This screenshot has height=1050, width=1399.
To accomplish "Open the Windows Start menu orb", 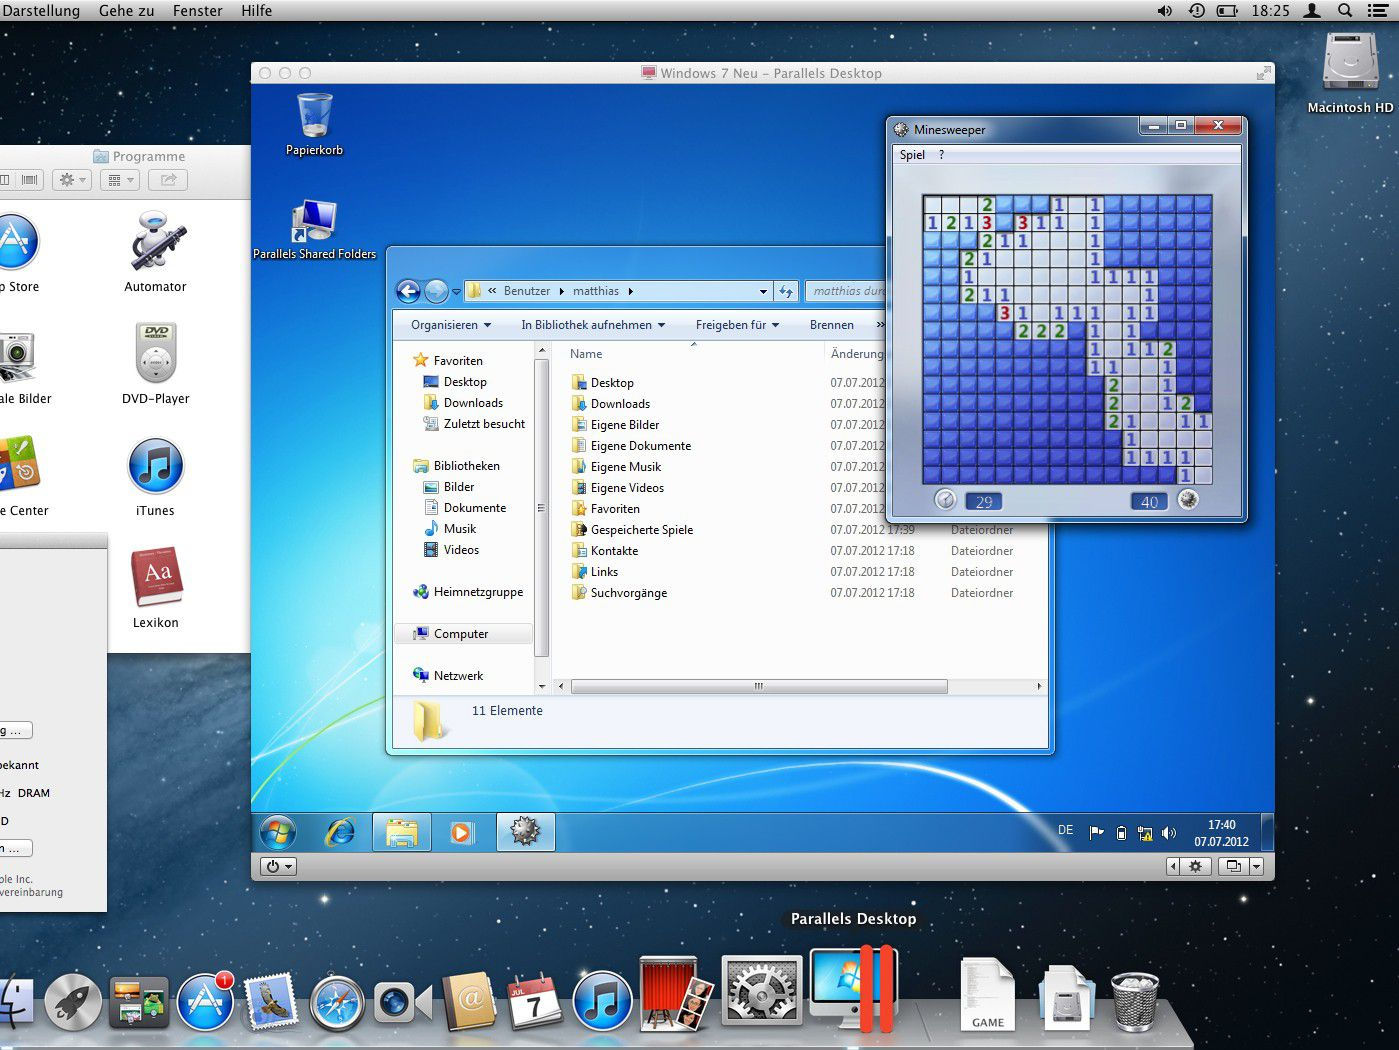I will pyautogui.click(x=278, y=832).
